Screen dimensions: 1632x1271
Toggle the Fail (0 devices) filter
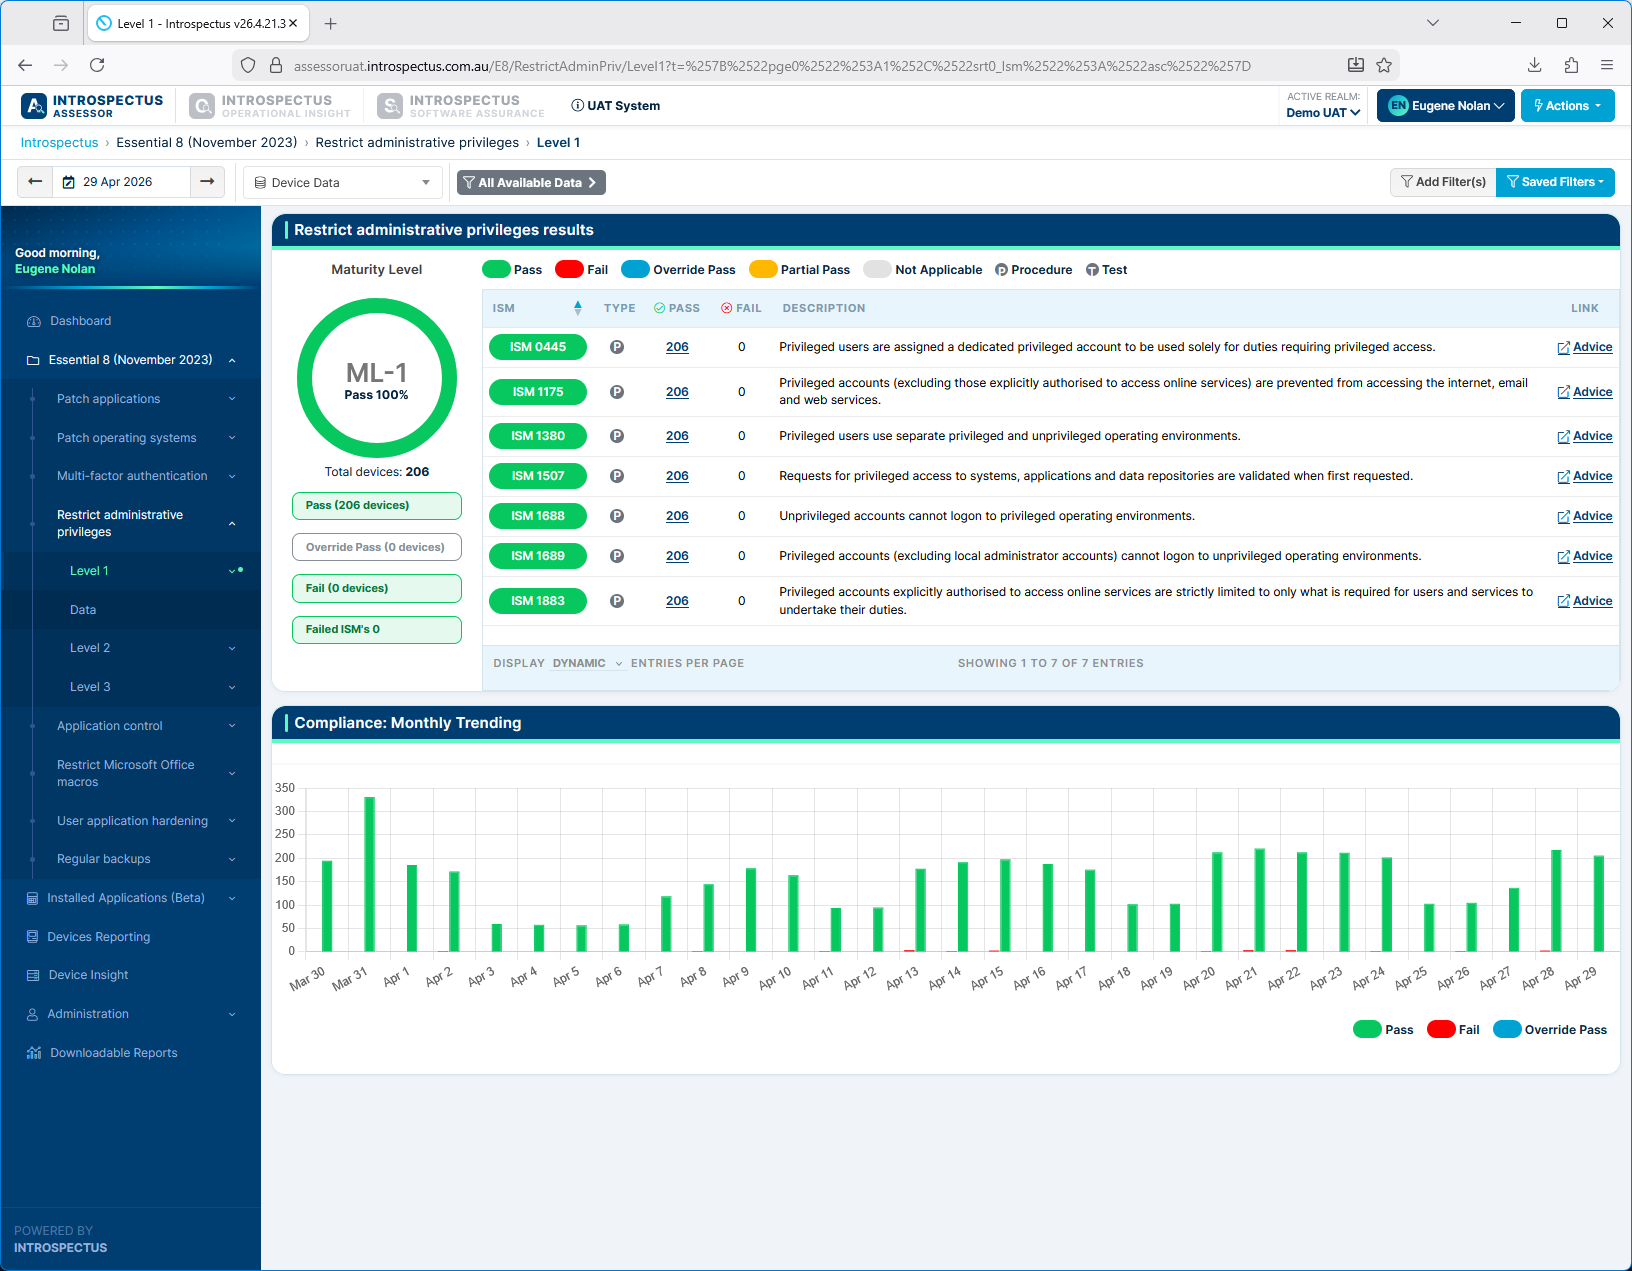click(x=376, y=588)
